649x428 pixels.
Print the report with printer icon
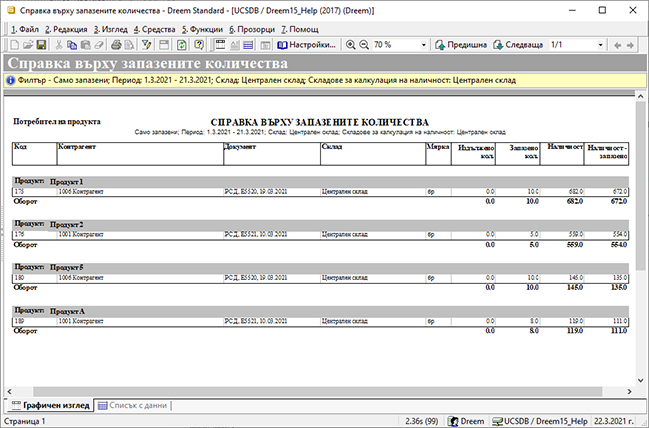click(116, 45)
